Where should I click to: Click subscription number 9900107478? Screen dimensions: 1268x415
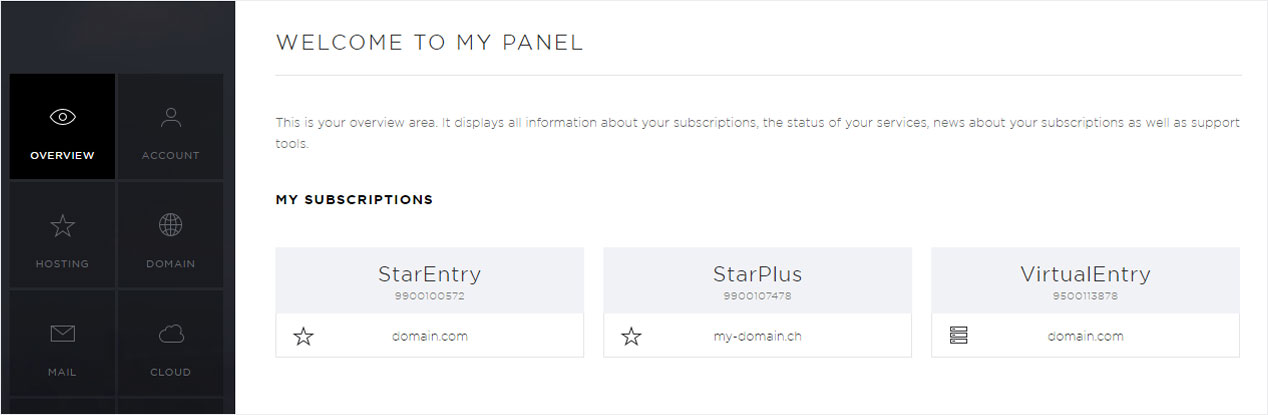757,296
